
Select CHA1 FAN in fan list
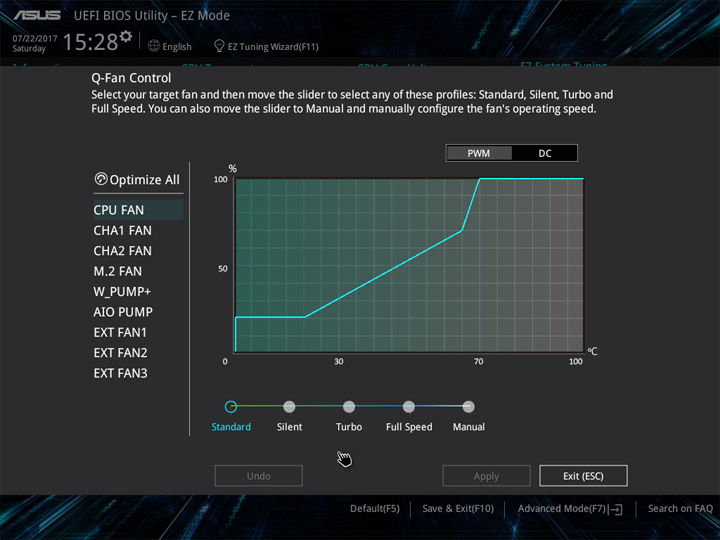coord(123,231)
